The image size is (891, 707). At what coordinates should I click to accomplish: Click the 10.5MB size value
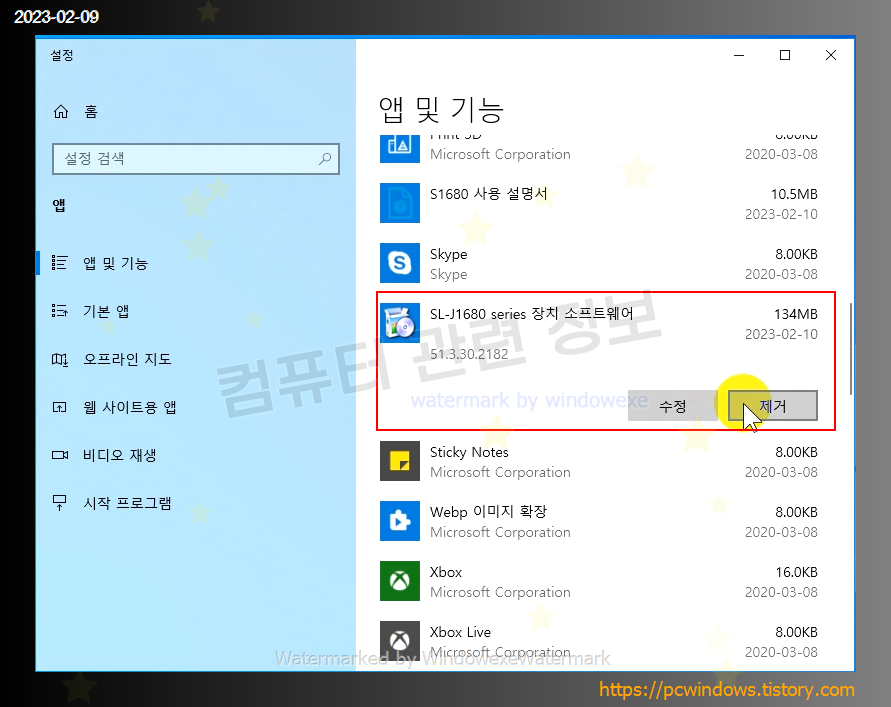point(794,194)
